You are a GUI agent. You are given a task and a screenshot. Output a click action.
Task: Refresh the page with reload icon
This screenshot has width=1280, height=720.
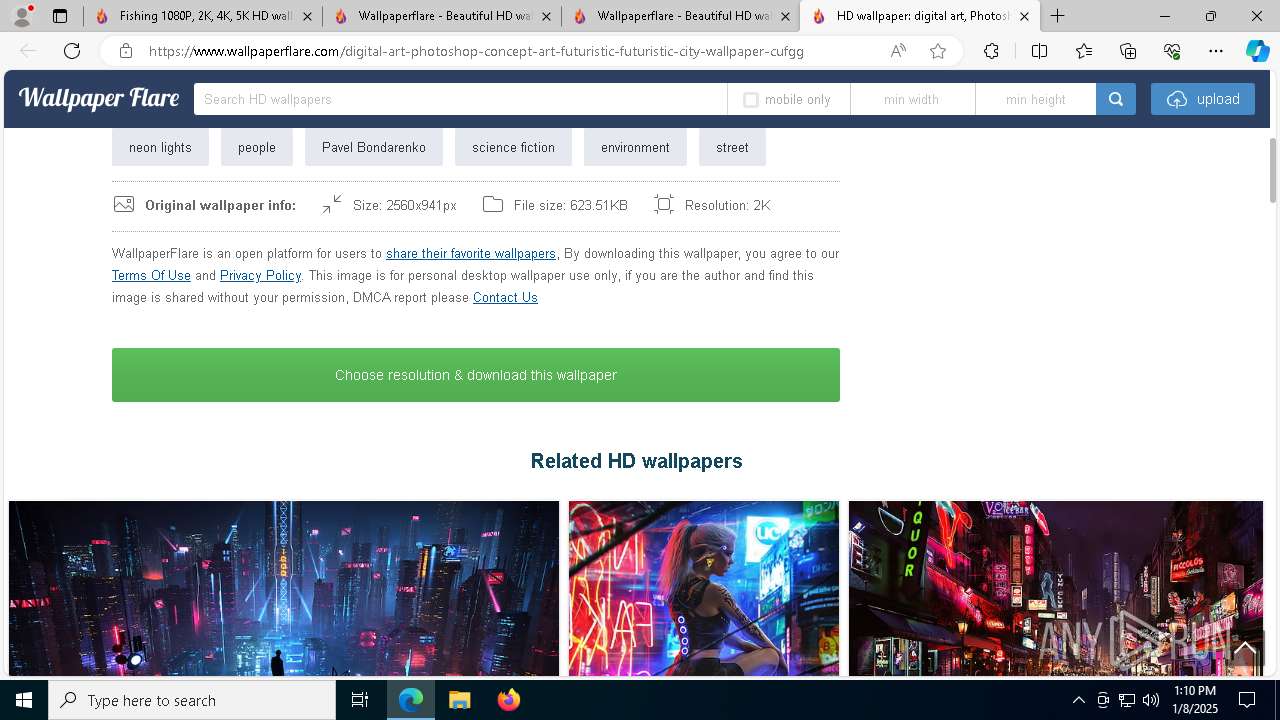(x=72, y=51)
